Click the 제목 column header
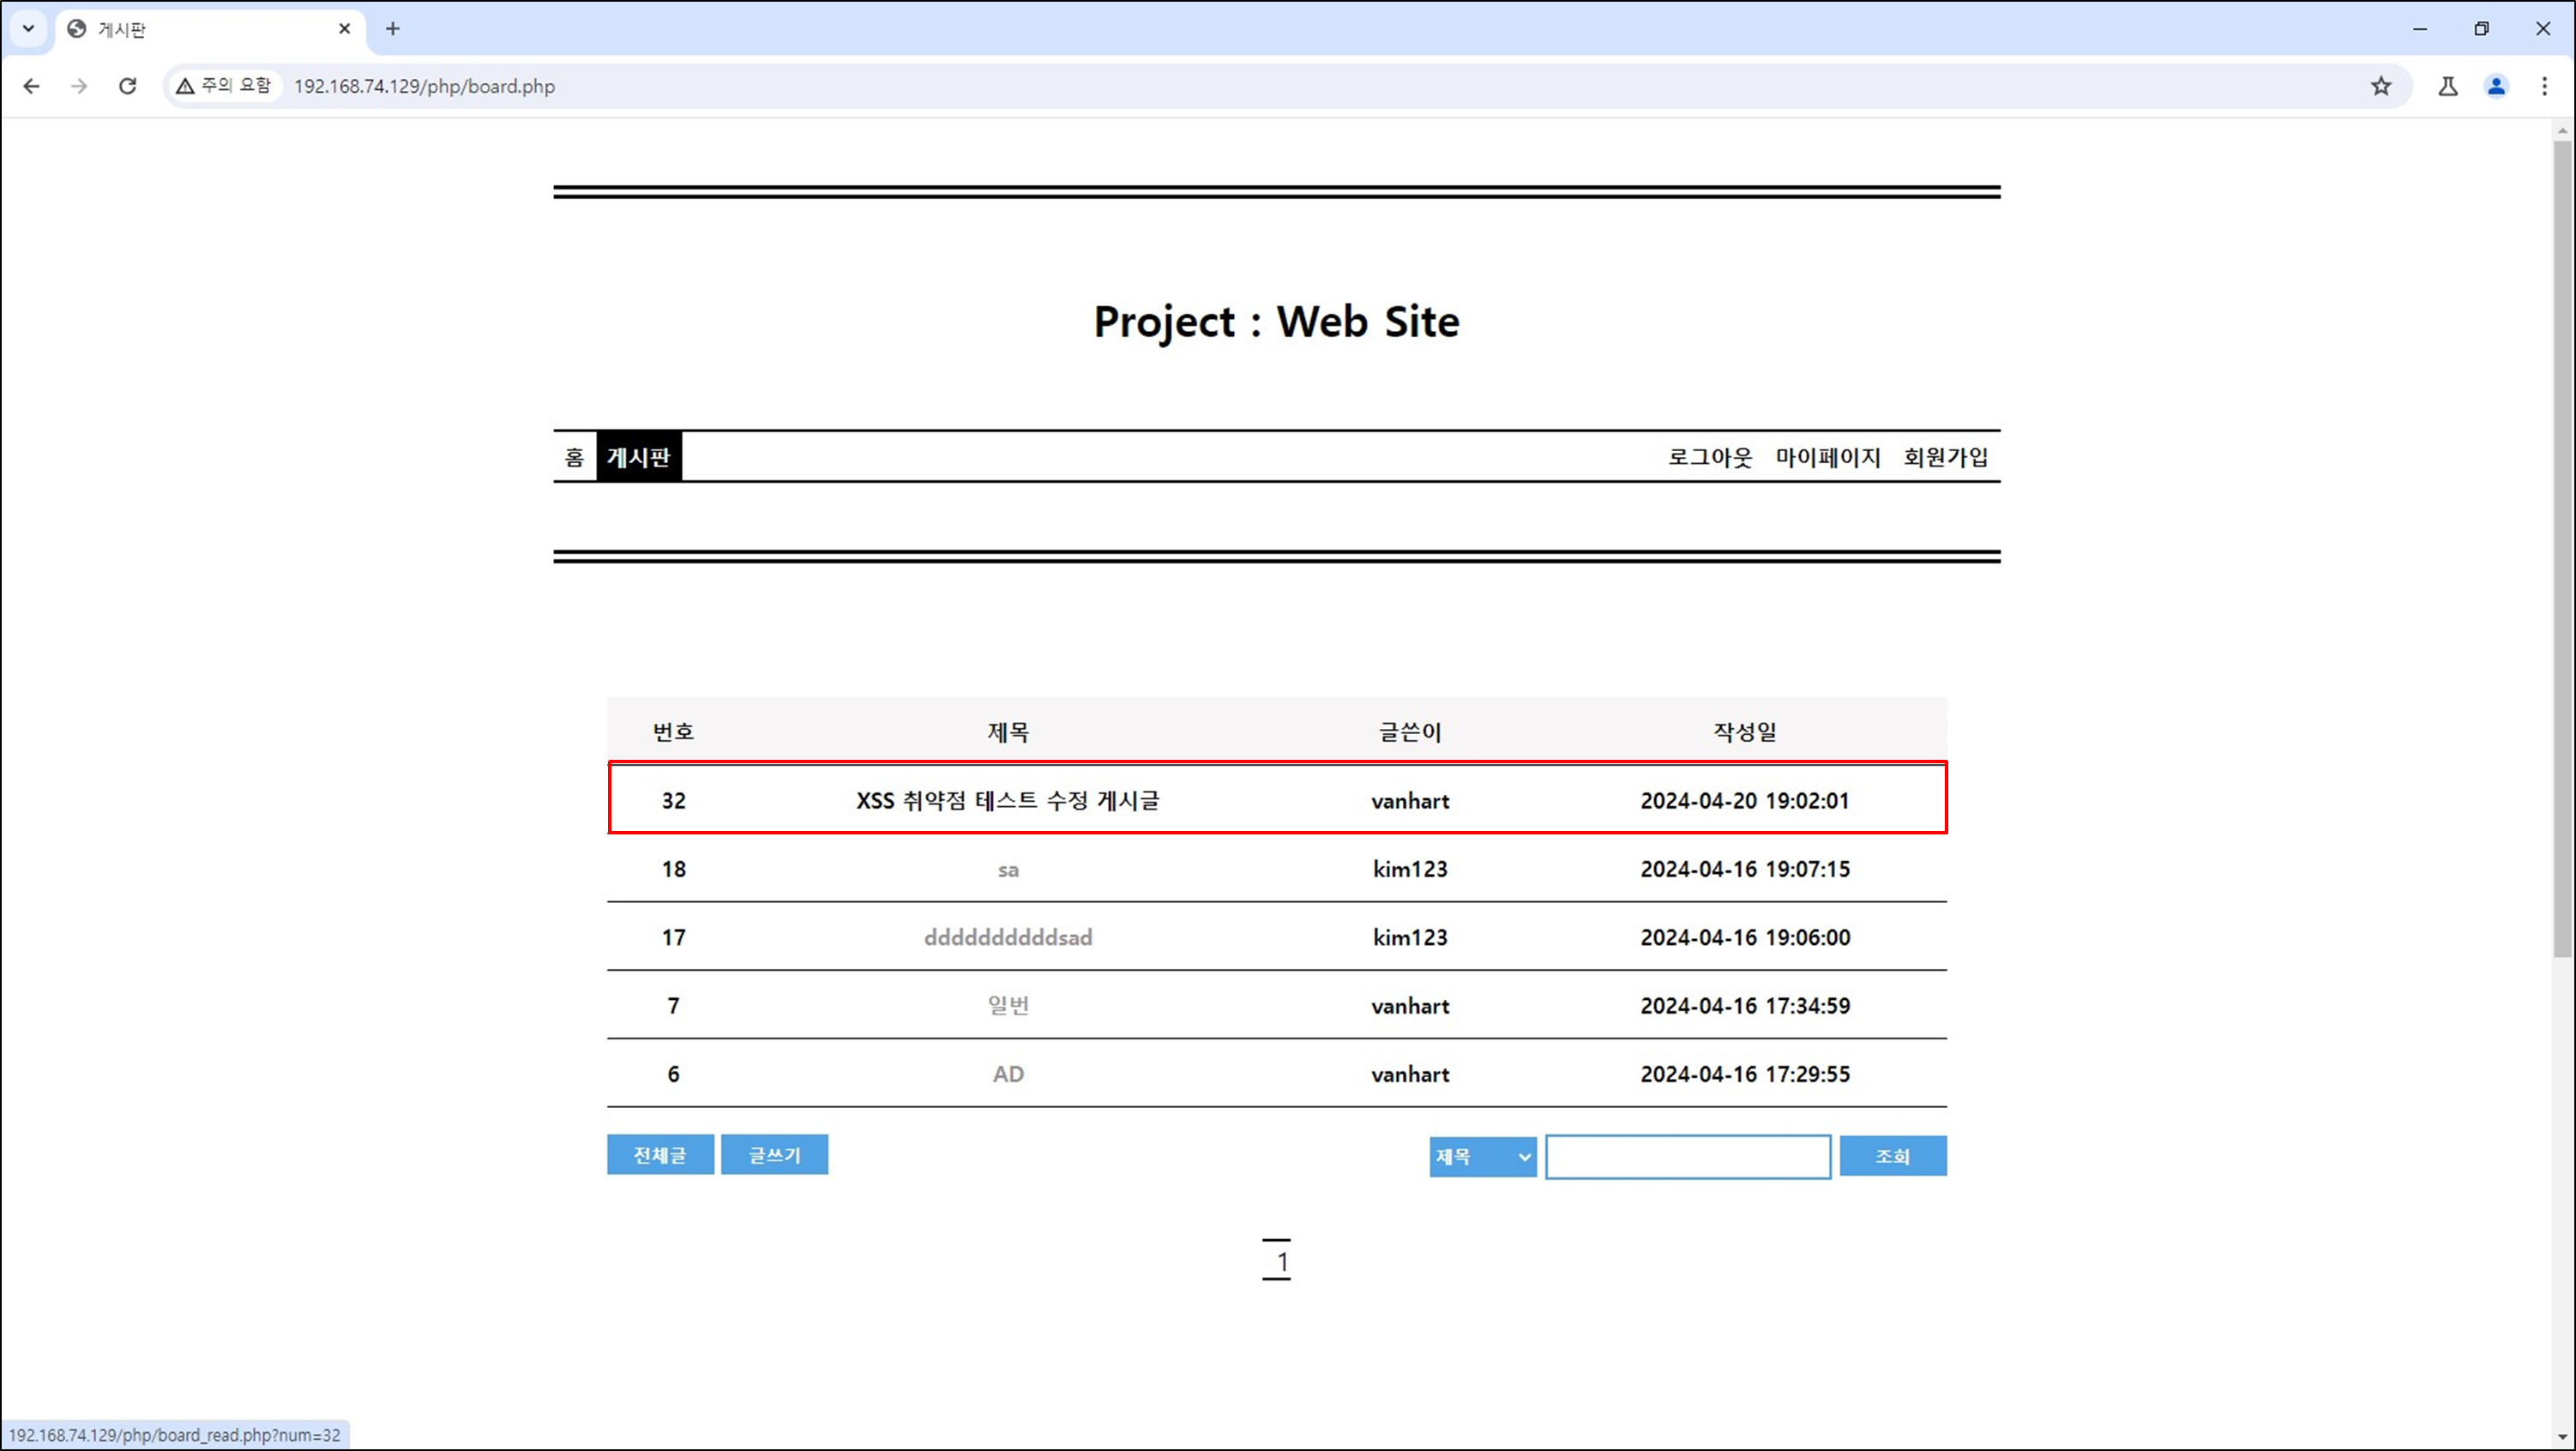Screen dimensions: 2576x1451 click(1008, 732)
